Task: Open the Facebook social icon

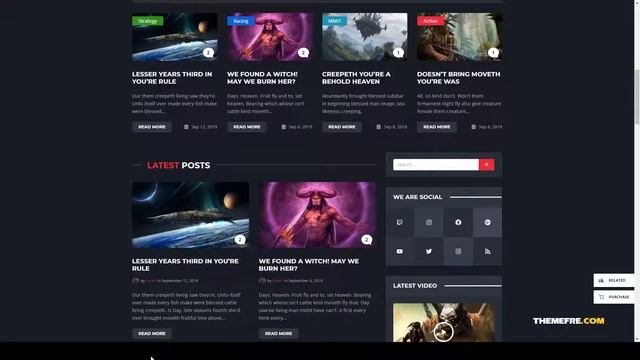Action: tap(458, 222)
